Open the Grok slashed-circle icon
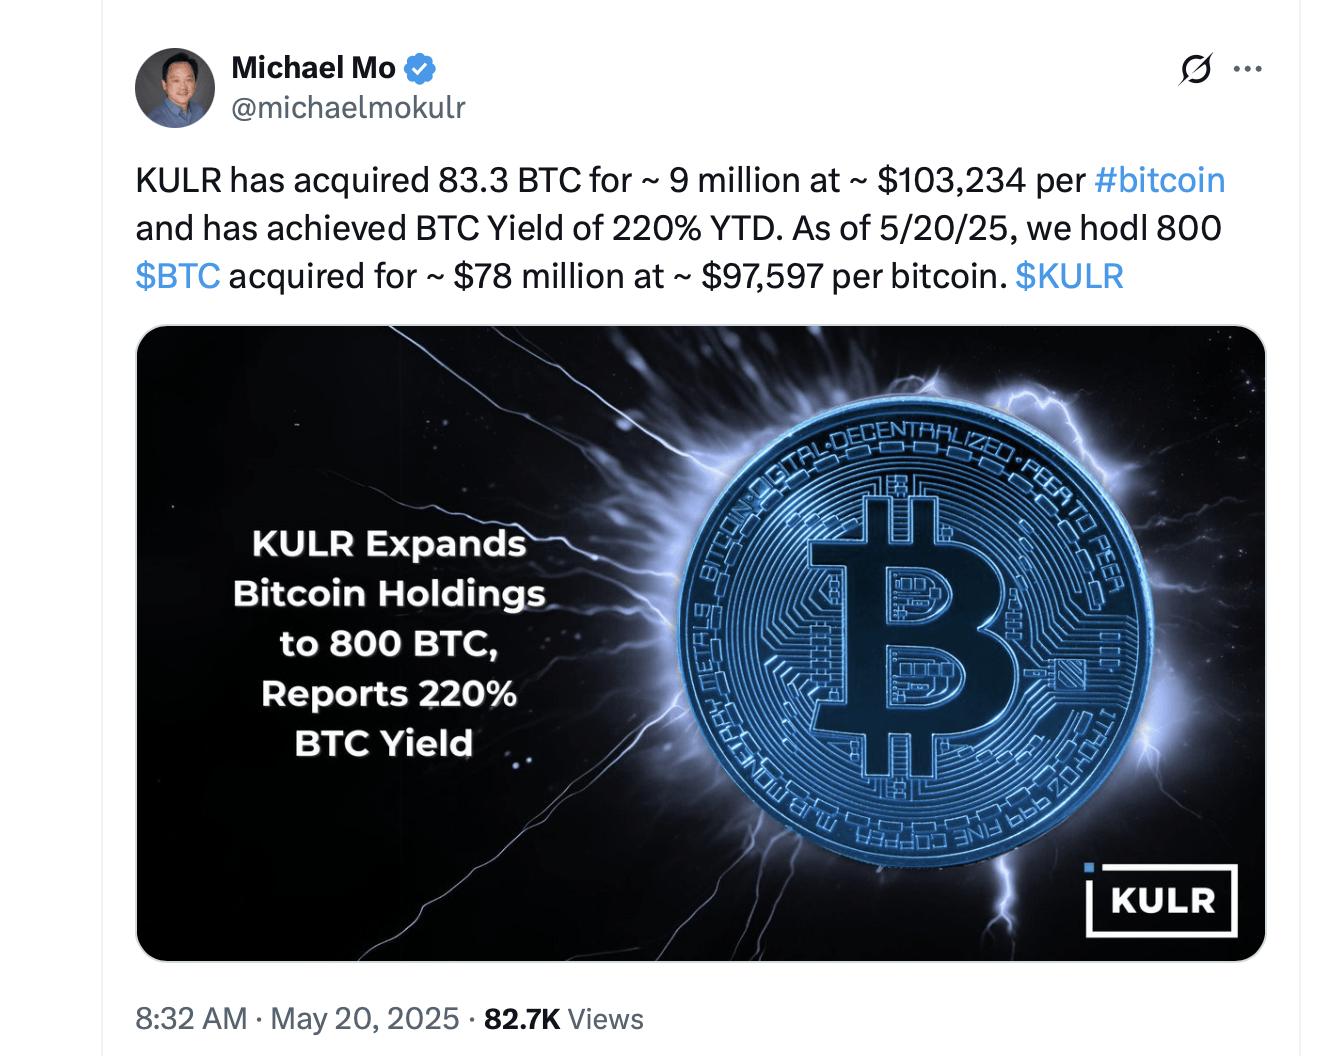 [1196, 70]
